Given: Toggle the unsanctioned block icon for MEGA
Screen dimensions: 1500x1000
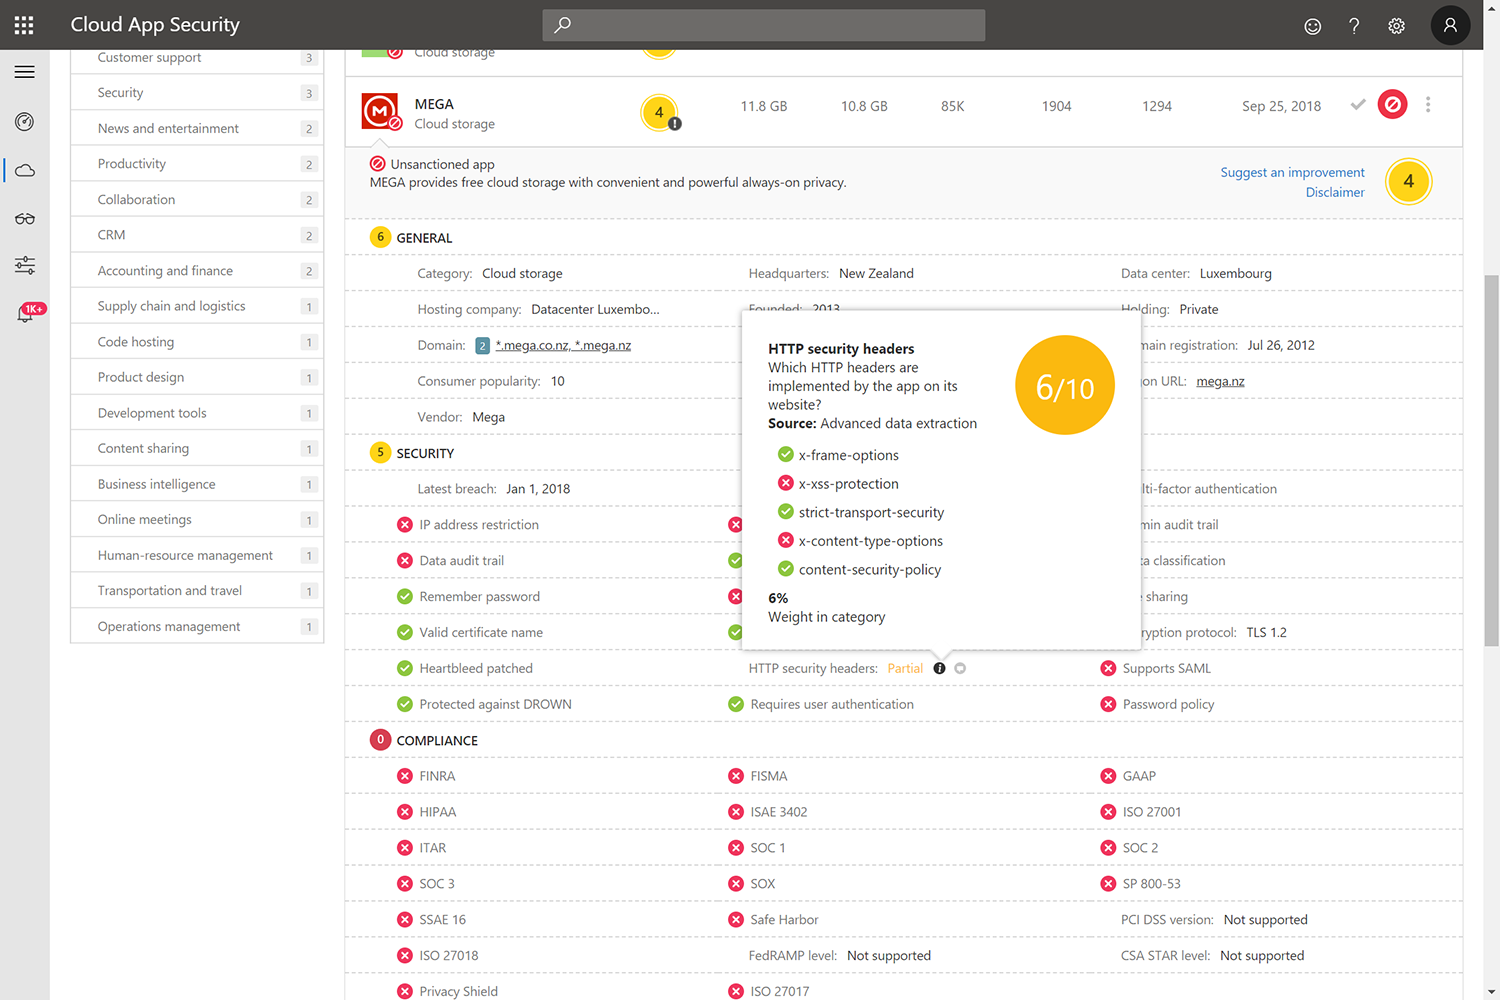Looking at the screenshot, I should click(1392, 104).
